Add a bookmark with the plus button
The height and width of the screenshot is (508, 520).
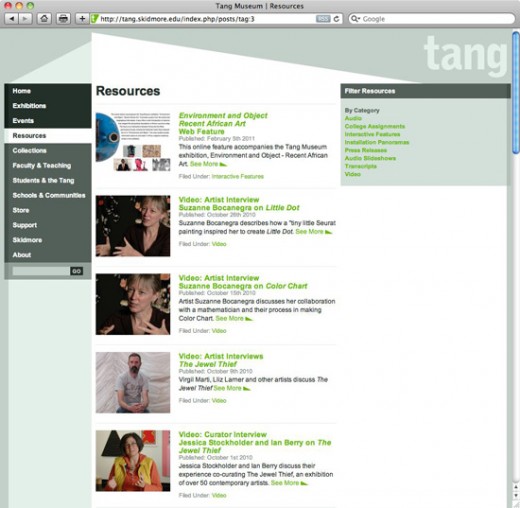(82, 19)
